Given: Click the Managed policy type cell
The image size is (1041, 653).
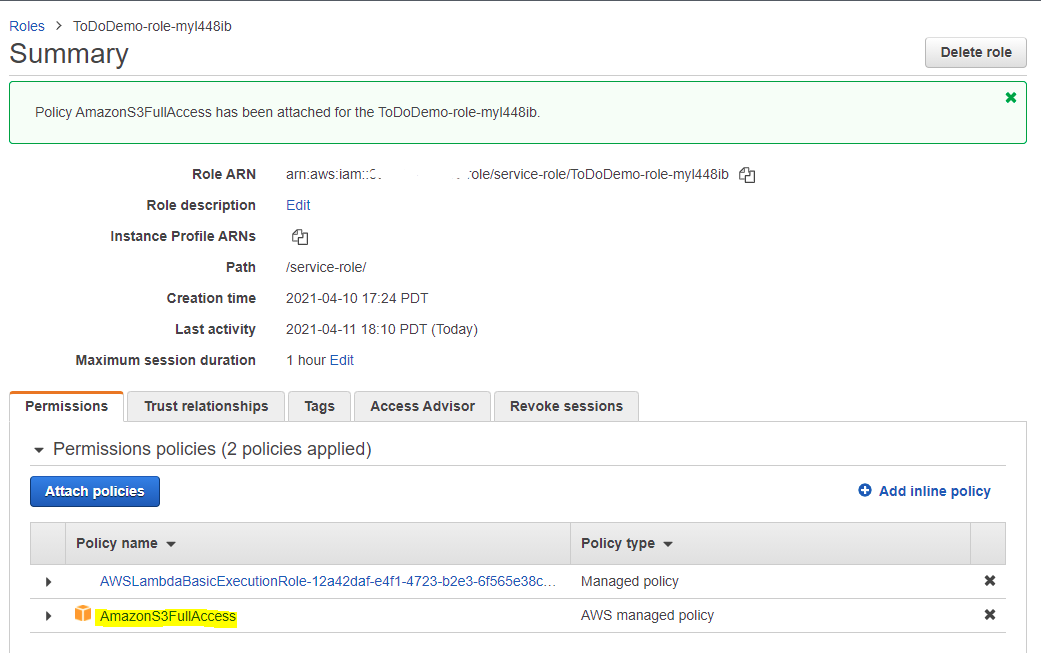Looking at the screenshot, I should click(629, 581).
